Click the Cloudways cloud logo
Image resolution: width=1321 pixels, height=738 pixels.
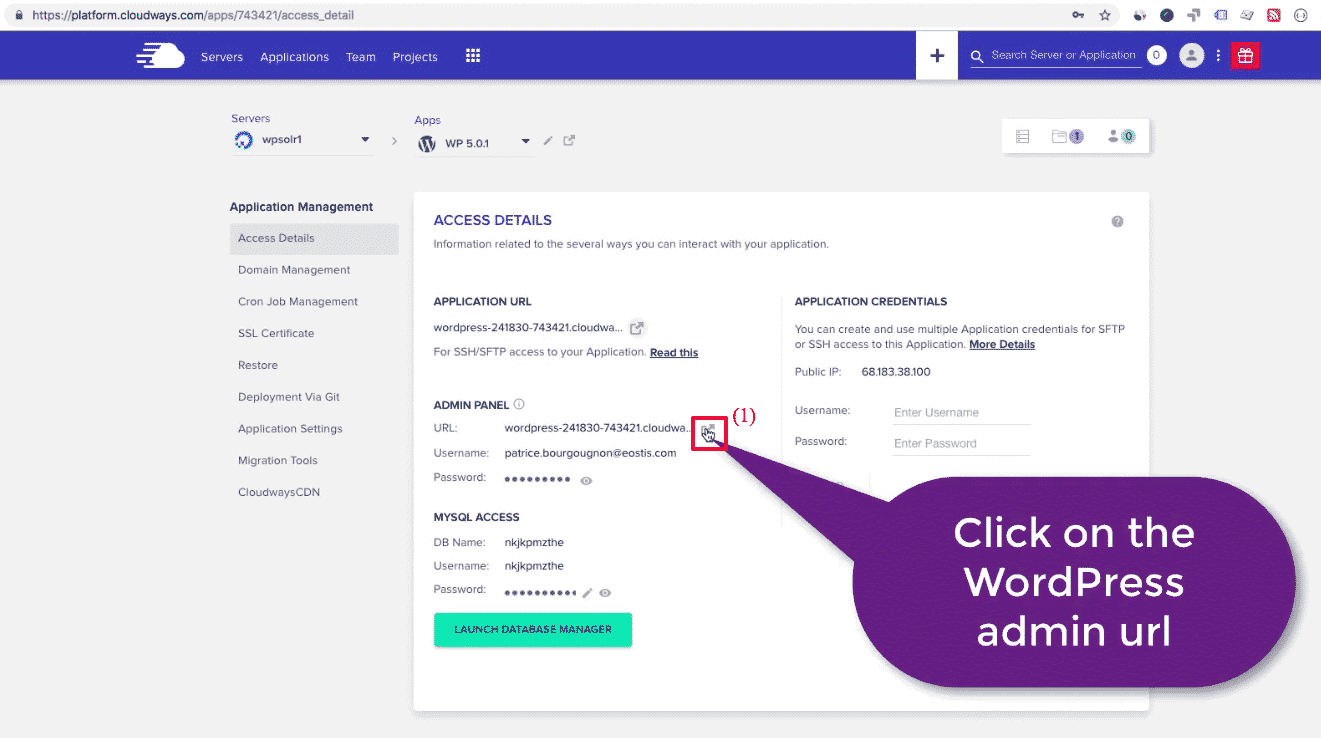click(160, 56)
